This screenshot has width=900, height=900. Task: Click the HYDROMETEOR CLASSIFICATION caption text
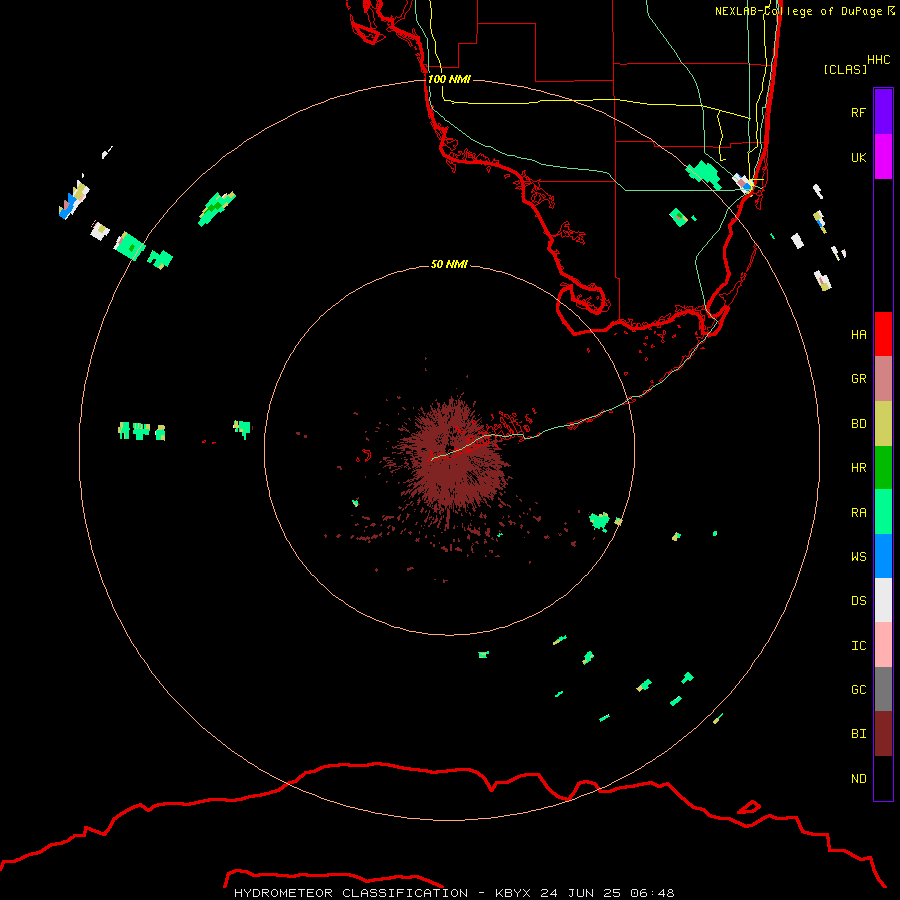click(351, 893)
